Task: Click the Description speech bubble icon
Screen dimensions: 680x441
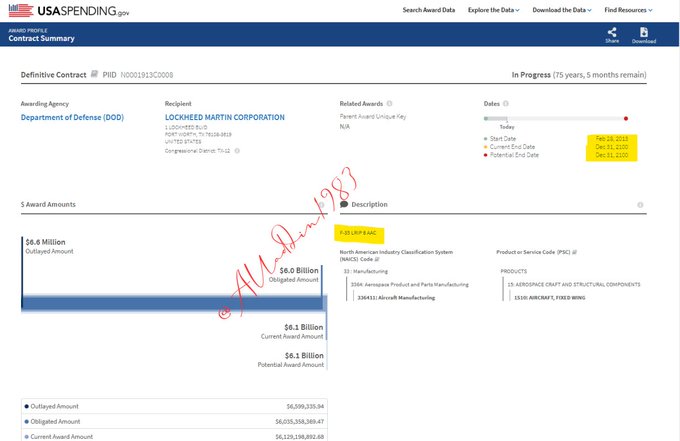Action: point(344,204)
